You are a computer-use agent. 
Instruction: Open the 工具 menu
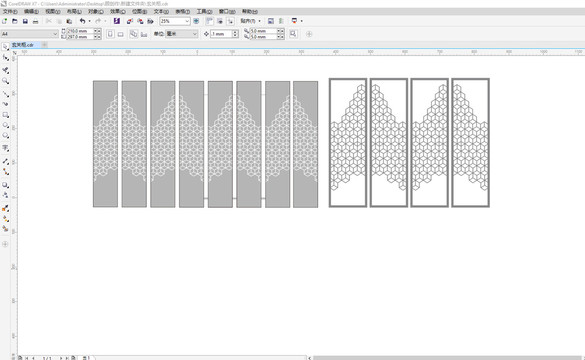coord(204,12)
